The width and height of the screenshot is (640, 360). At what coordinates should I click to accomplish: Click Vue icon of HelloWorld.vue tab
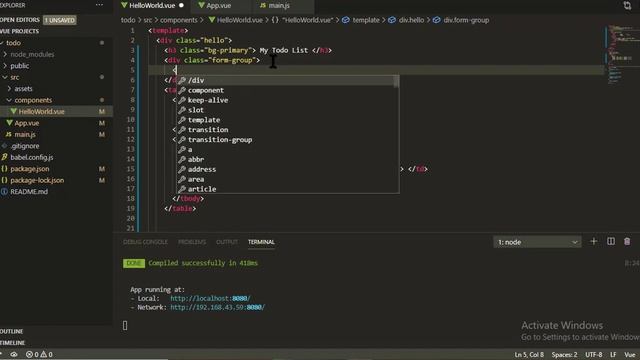click(124, 5)
